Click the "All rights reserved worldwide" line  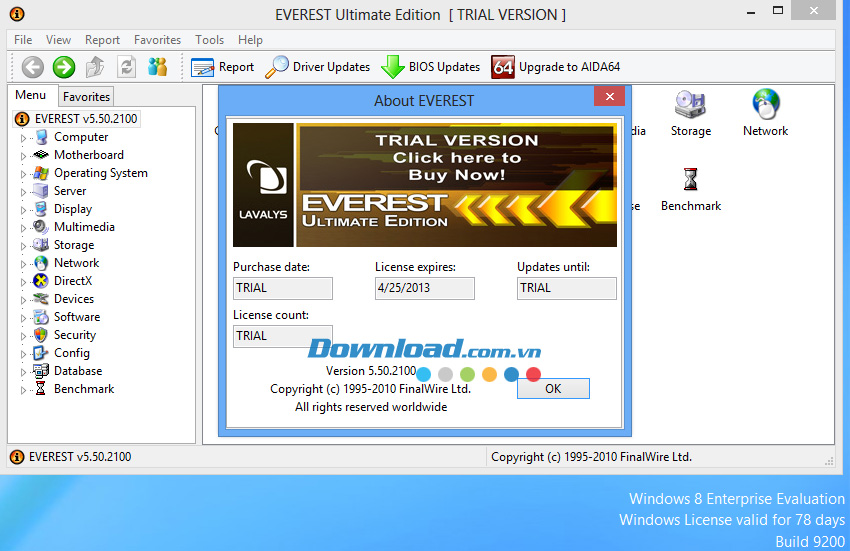[371, 407]
